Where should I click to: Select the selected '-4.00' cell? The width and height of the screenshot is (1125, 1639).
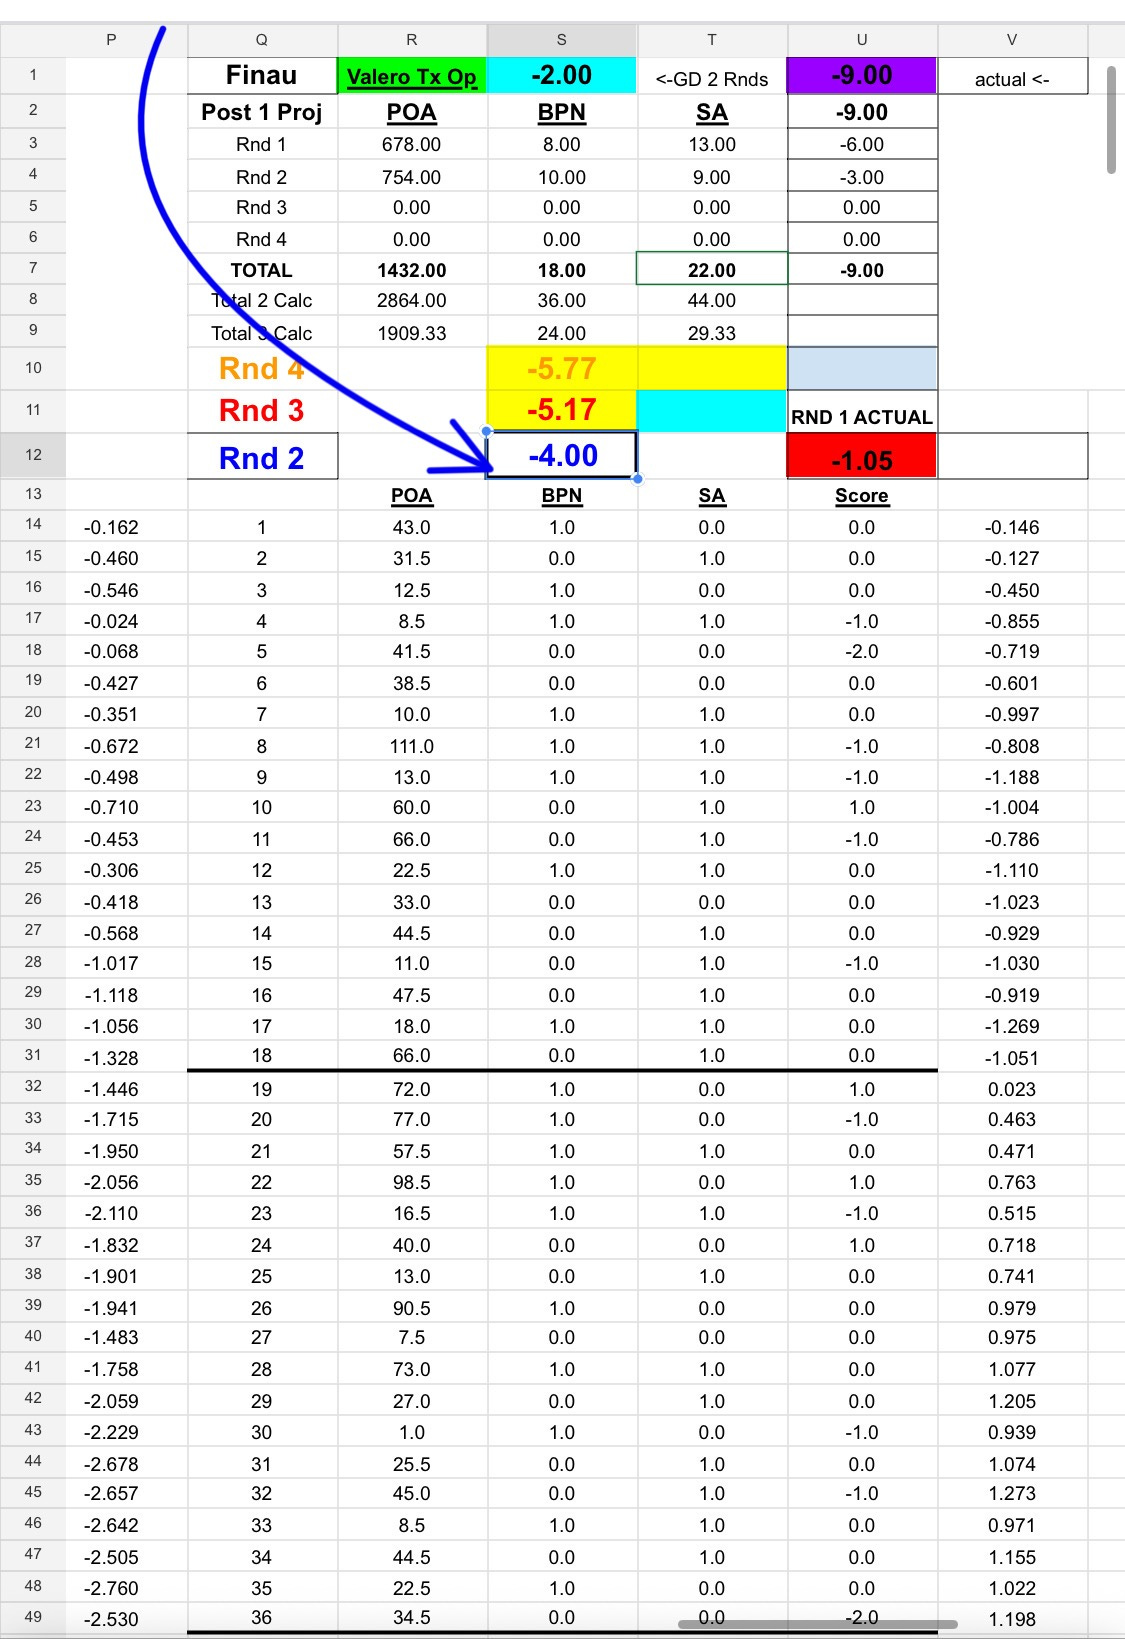pyautogui.click(x=561, y=456)
